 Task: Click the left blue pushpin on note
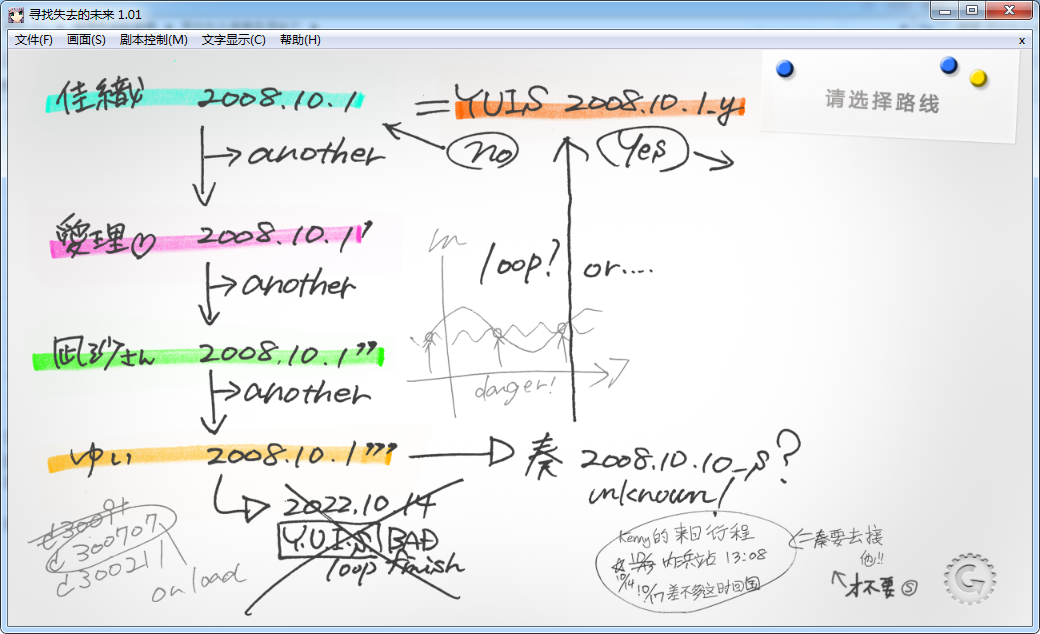click(x=785, y=69)
